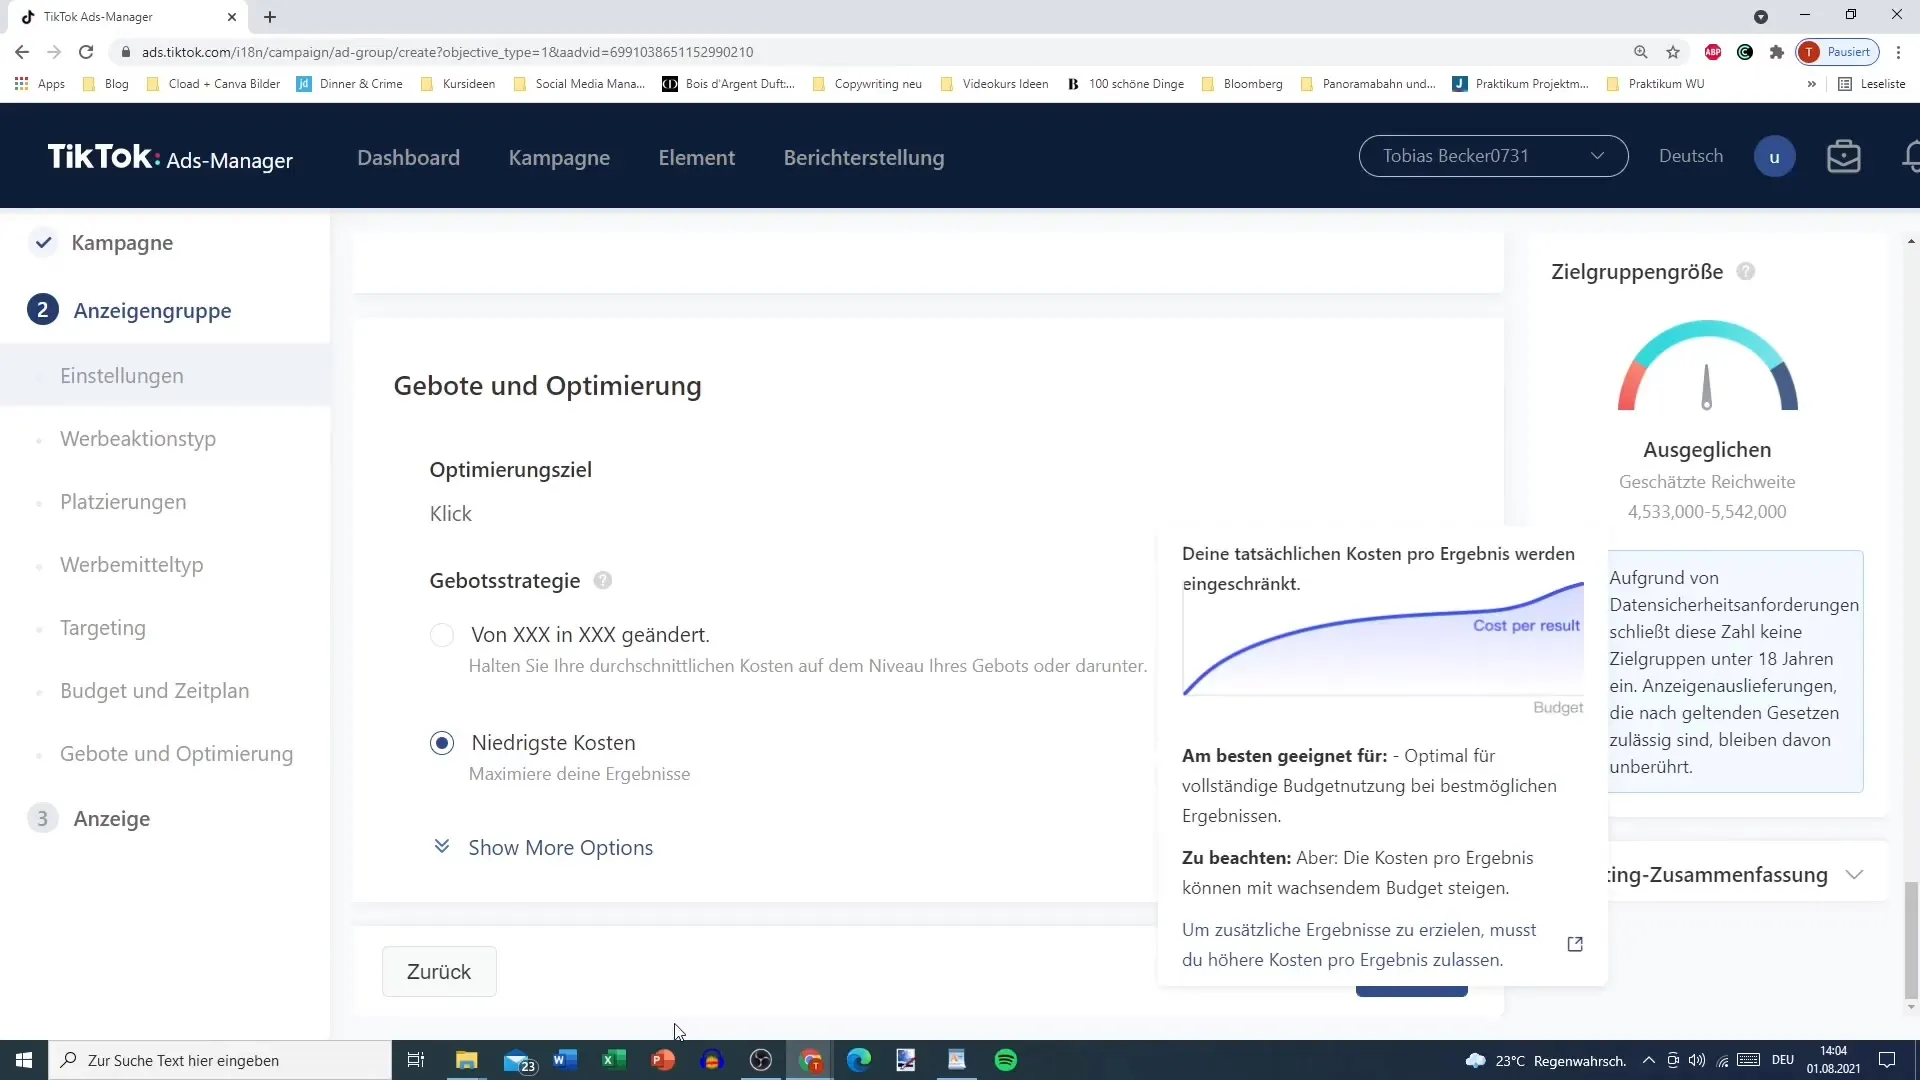Open the Deutsch language selector
Viewport: 1920px width, 1080px height.
[x=1691, y=156]
